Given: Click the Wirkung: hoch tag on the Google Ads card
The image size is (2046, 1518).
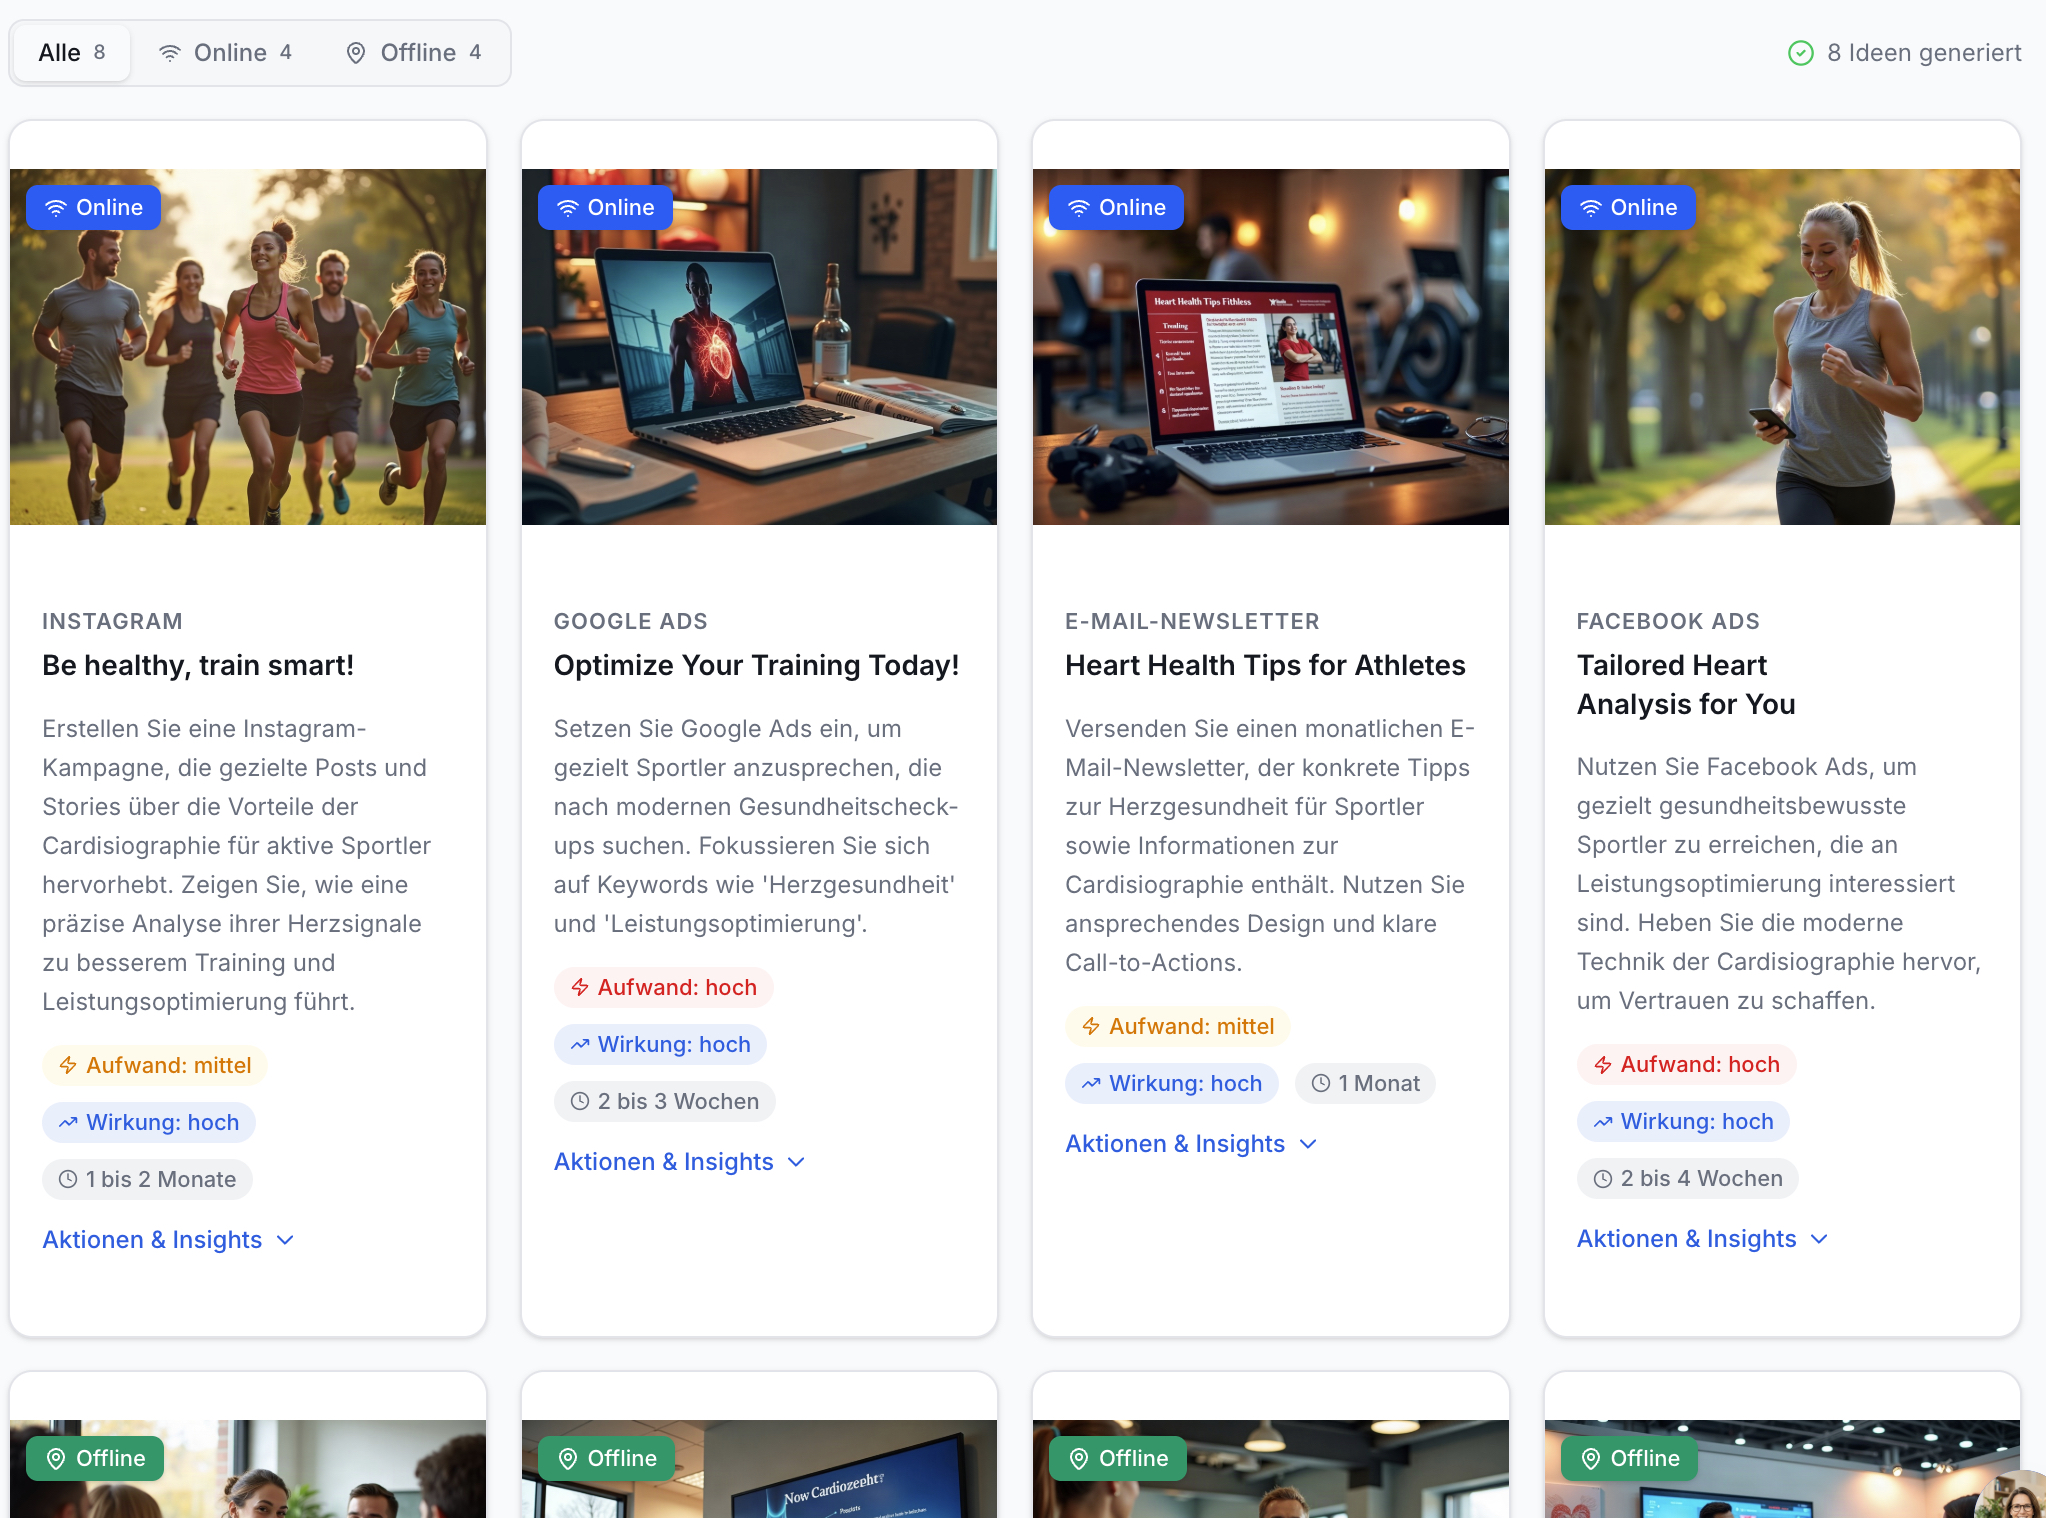Looking at the screenshot, I should [x=660, y=1044].
